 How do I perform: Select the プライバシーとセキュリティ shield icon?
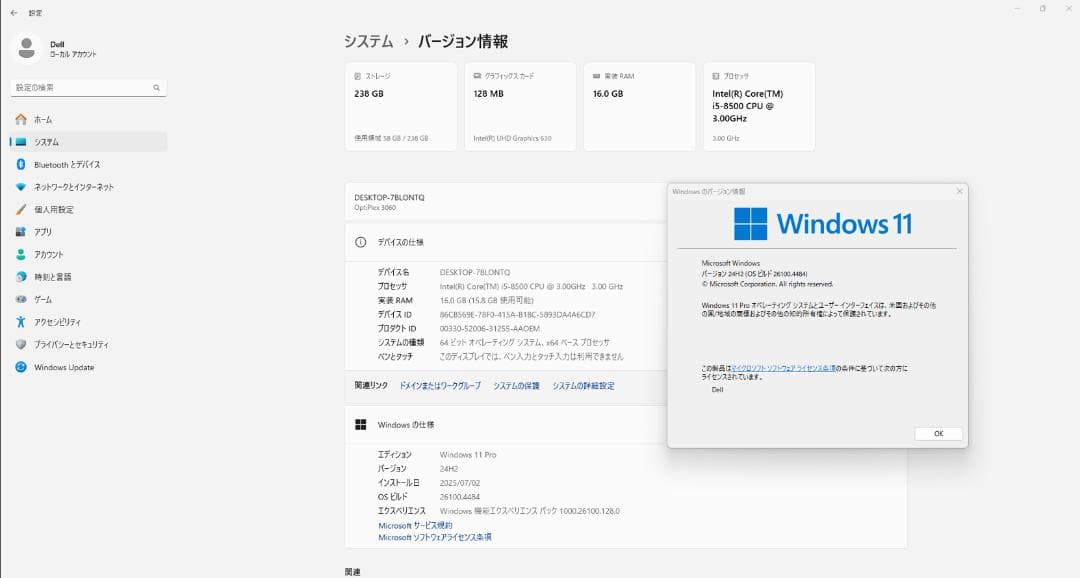pos(21,345)
